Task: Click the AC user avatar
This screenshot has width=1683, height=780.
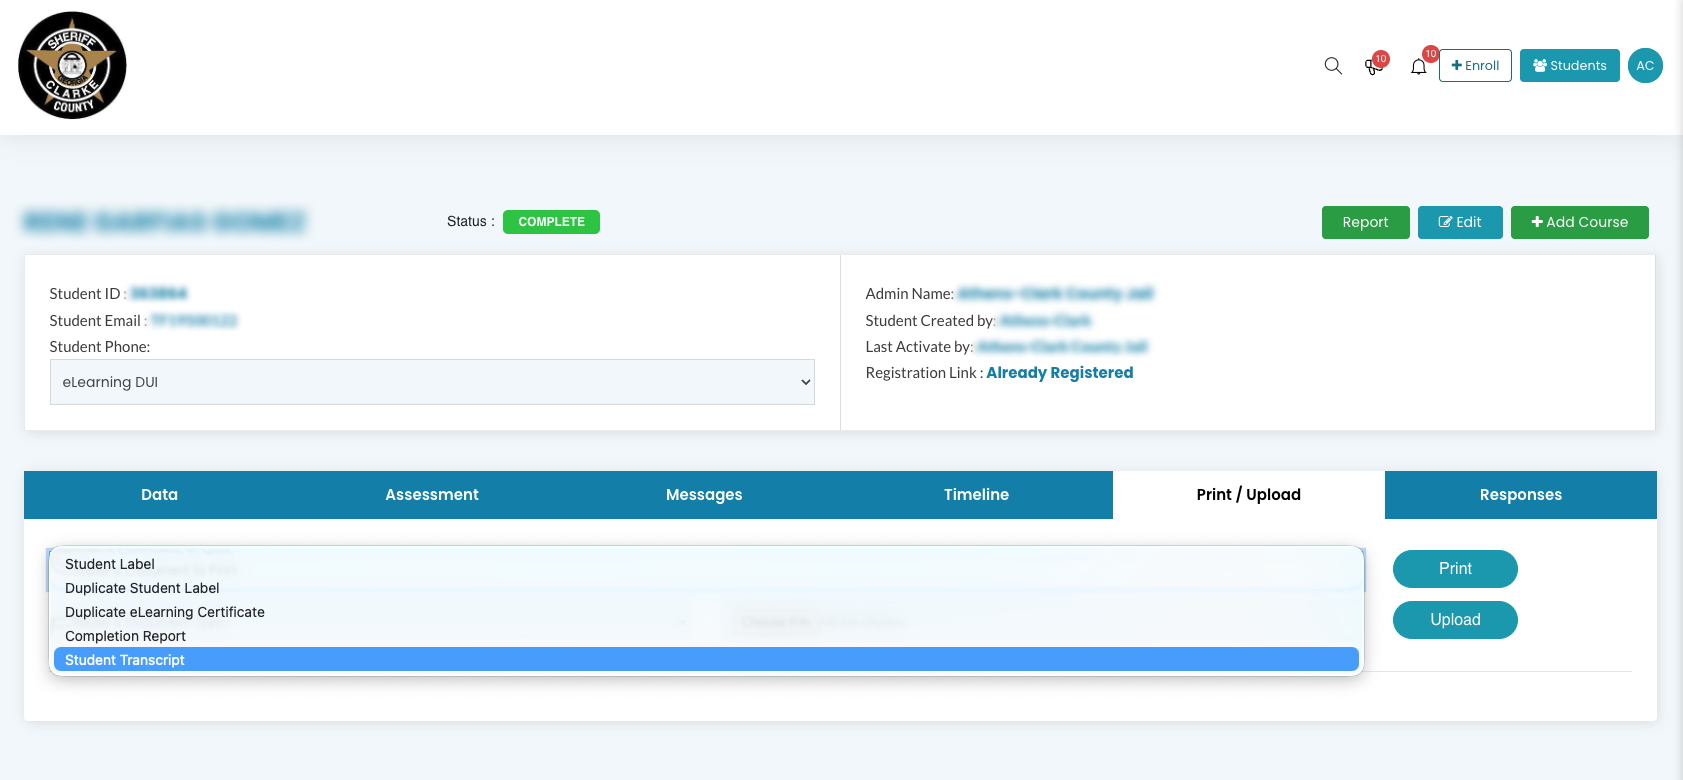Action: pos(1644,66)
